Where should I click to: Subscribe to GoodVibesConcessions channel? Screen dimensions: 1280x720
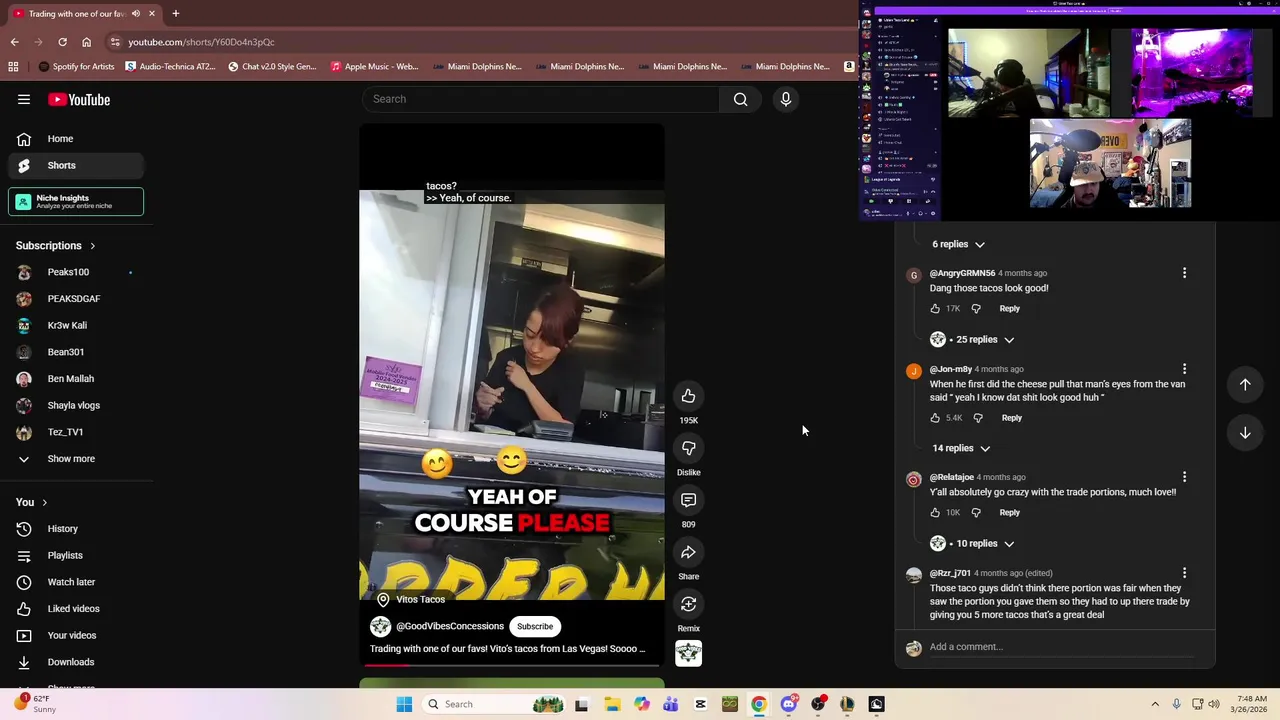pos(535,627)
